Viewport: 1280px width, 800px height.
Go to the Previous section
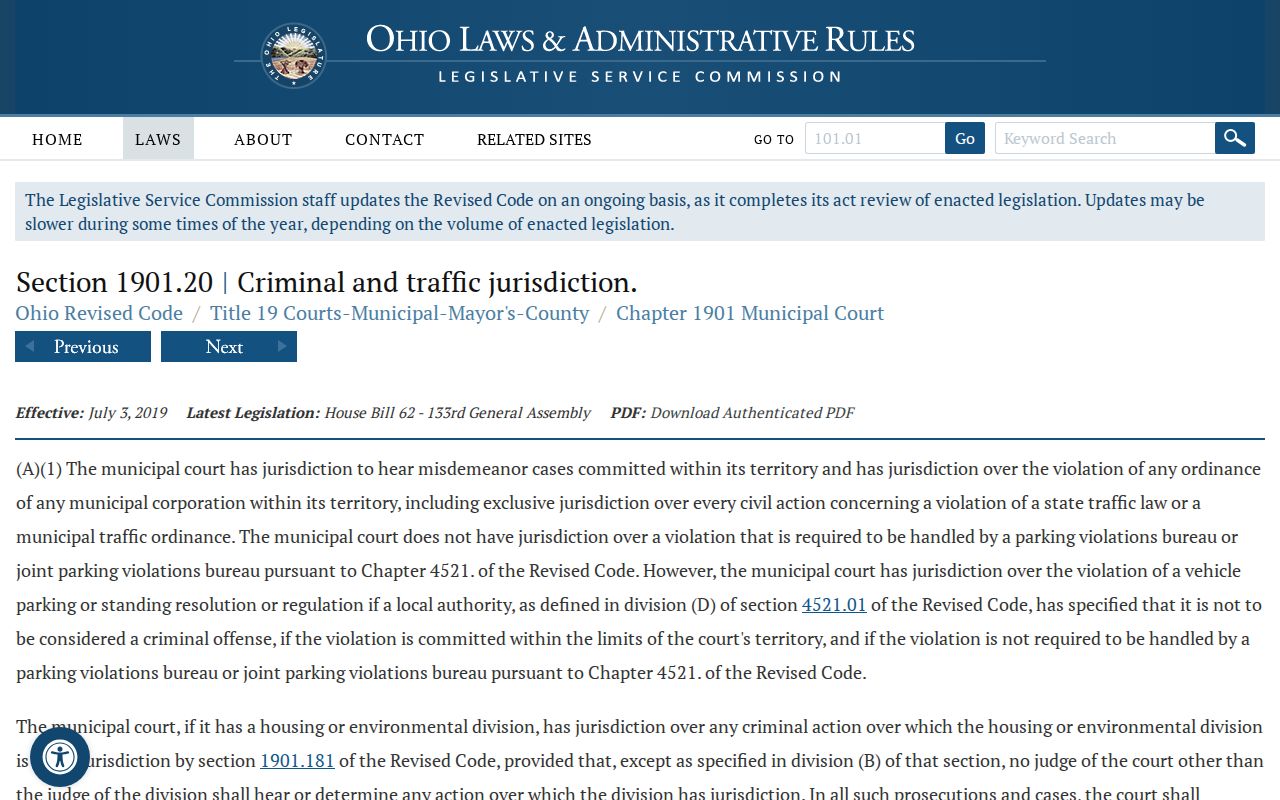(x=83, y=347)
